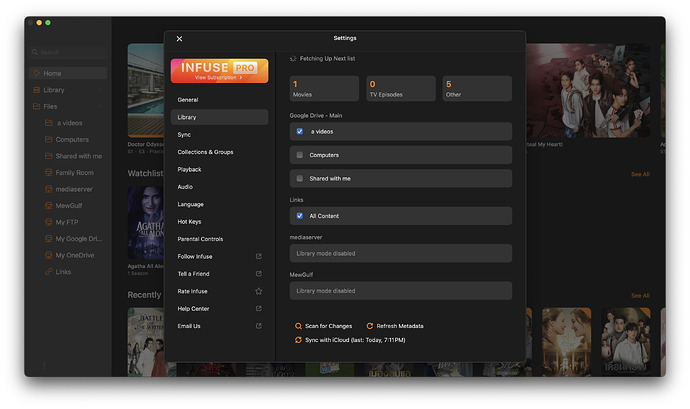690x409 pixels.
Task: Click Library icon in main sidebar
Action: (x=37, y=90)
